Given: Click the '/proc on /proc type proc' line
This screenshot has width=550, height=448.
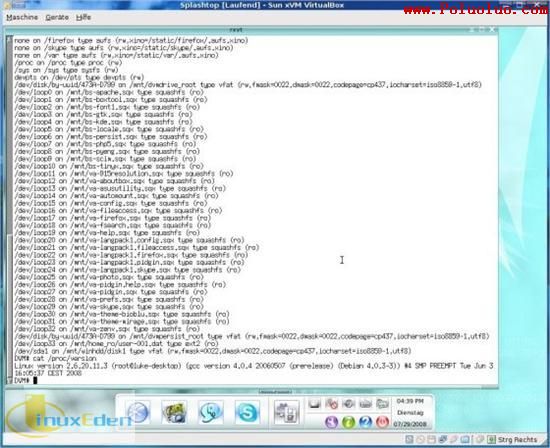Looking at the screenshot, I should [68, 62].
